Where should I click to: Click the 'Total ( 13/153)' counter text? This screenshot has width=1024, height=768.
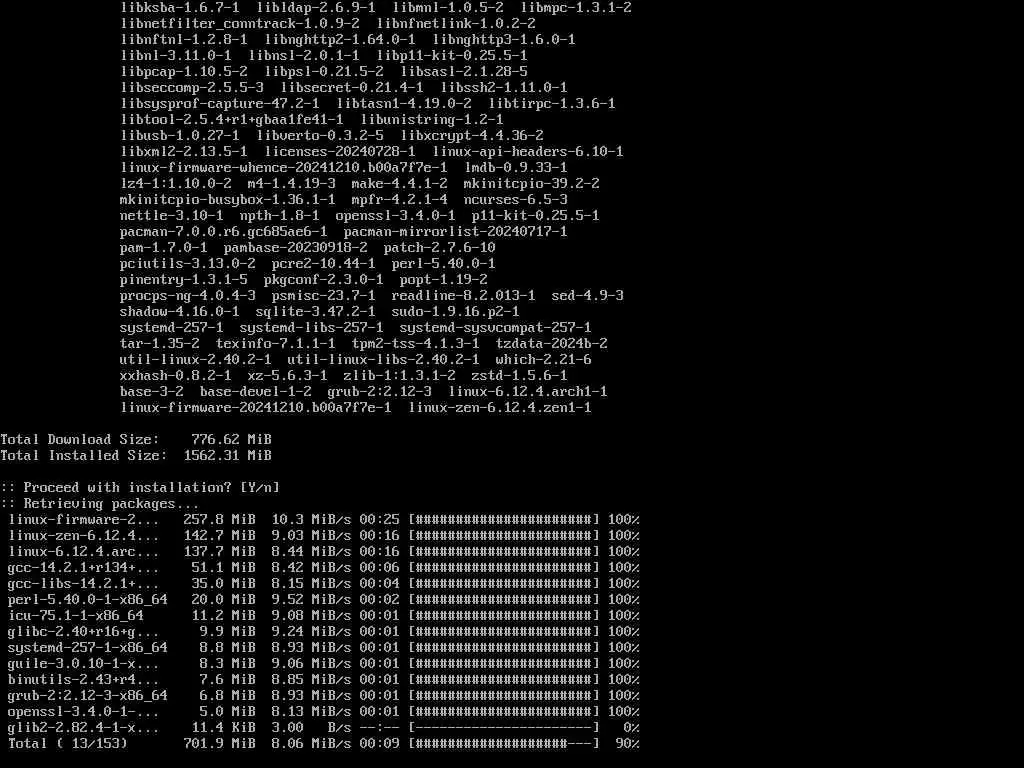tap(68, 744)
